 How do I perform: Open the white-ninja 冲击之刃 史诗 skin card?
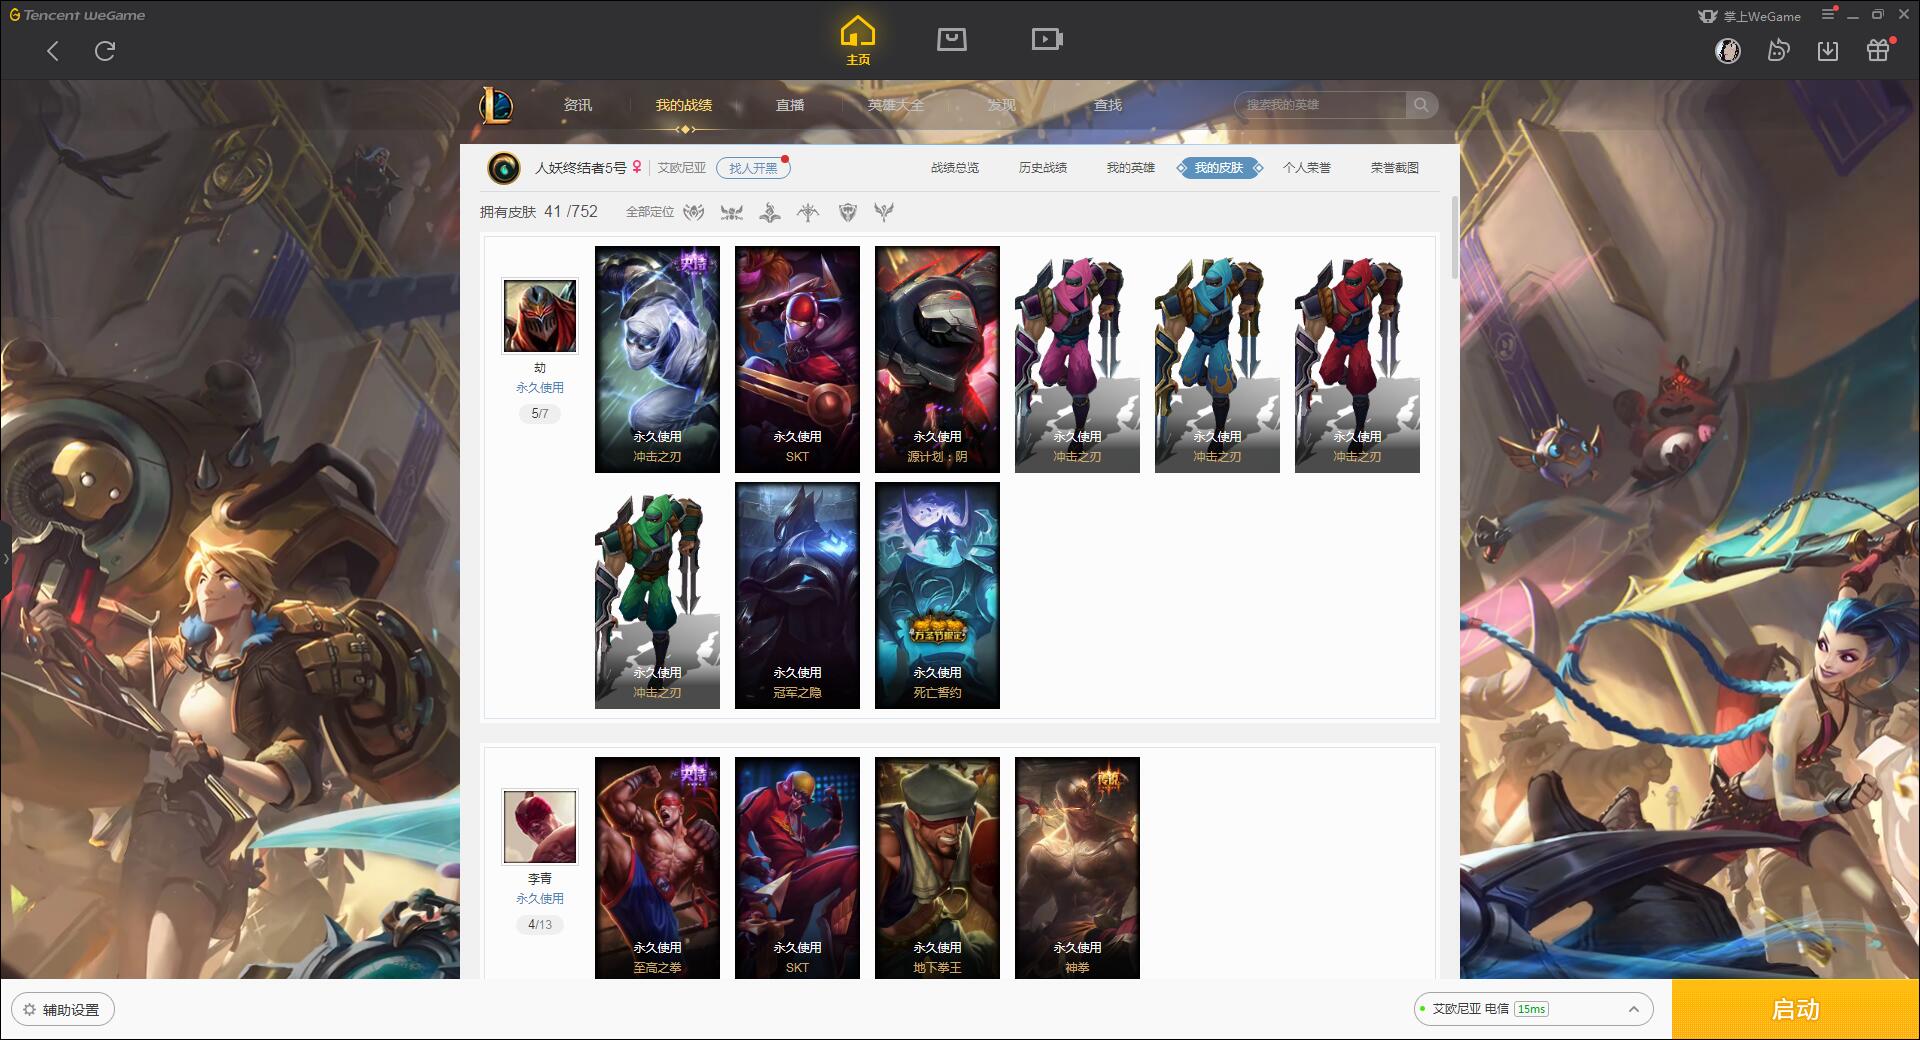657,359
